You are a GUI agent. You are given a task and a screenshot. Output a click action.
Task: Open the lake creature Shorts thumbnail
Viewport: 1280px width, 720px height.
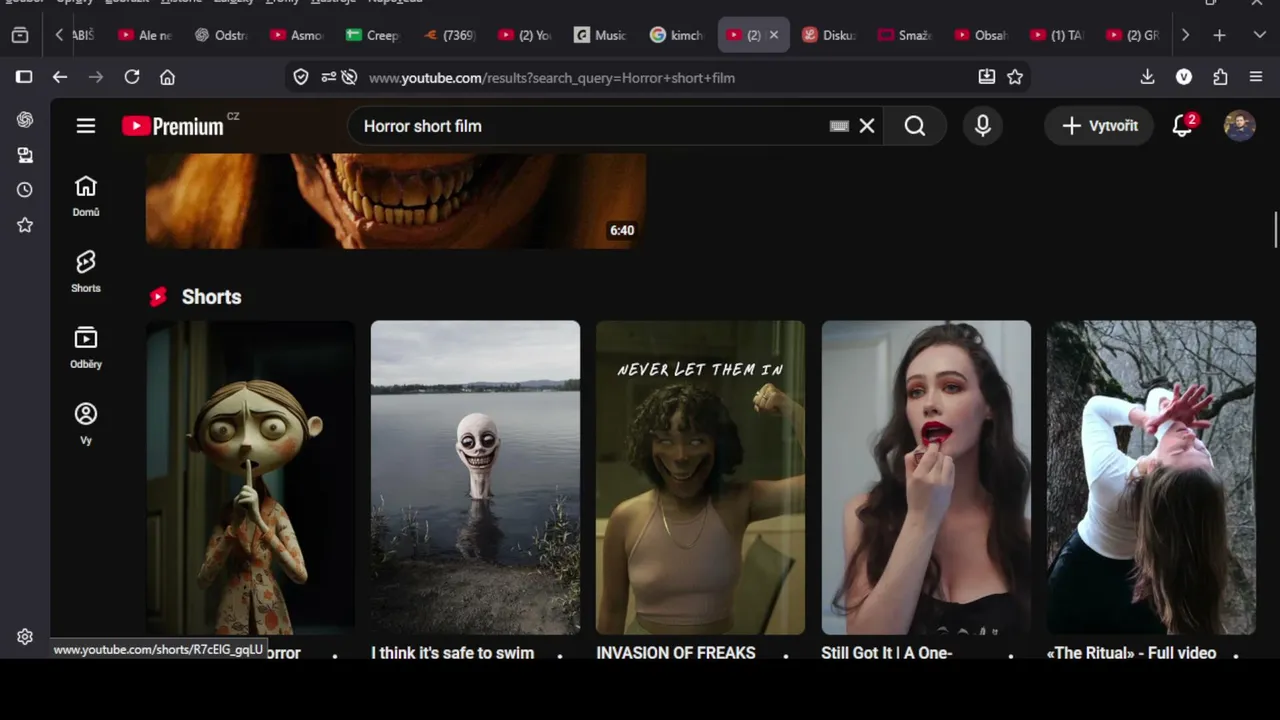pyautogui.click(x=475, y=478)
